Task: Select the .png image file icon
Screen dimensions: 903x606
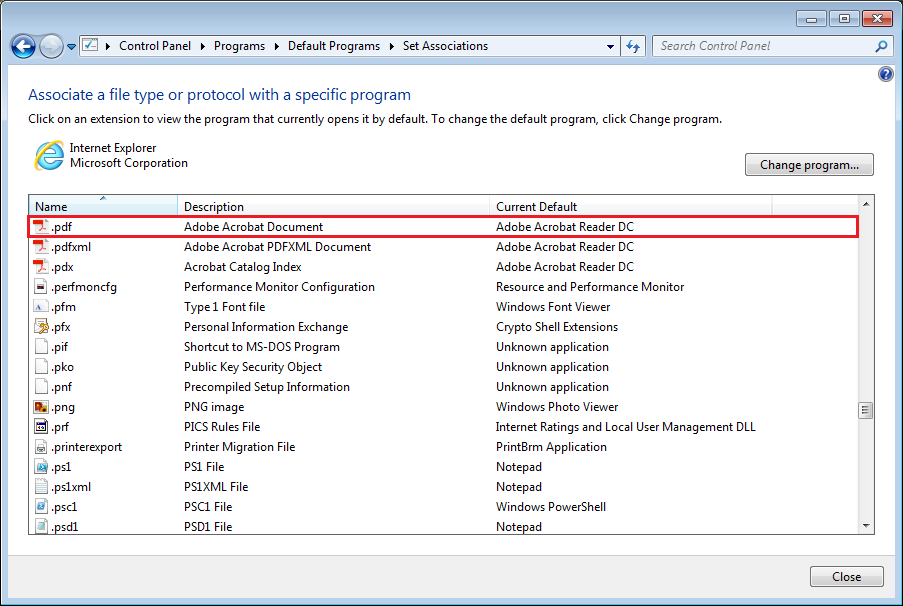Action: (x=41, y=407)
